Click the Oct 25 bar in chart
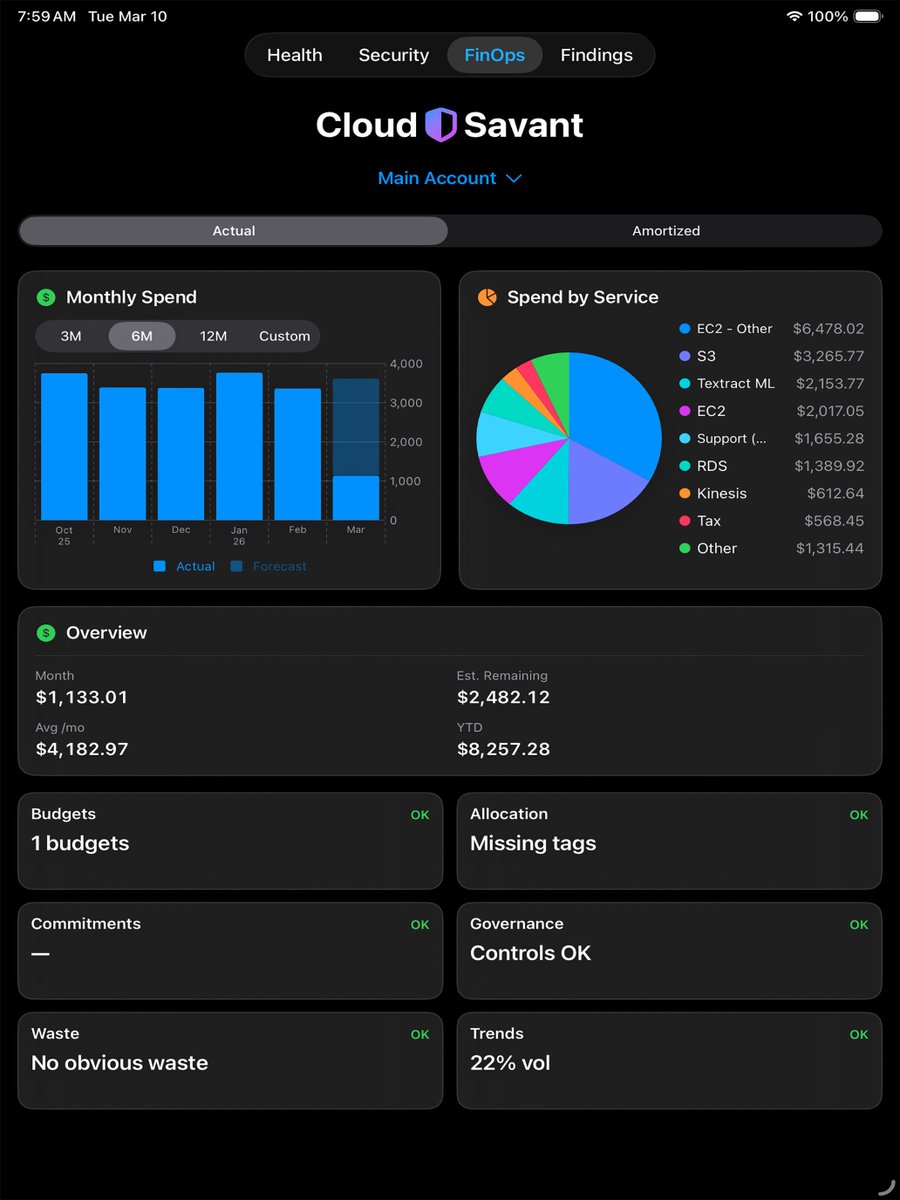This screenshot has height=1200, width=900. point(64,447)
